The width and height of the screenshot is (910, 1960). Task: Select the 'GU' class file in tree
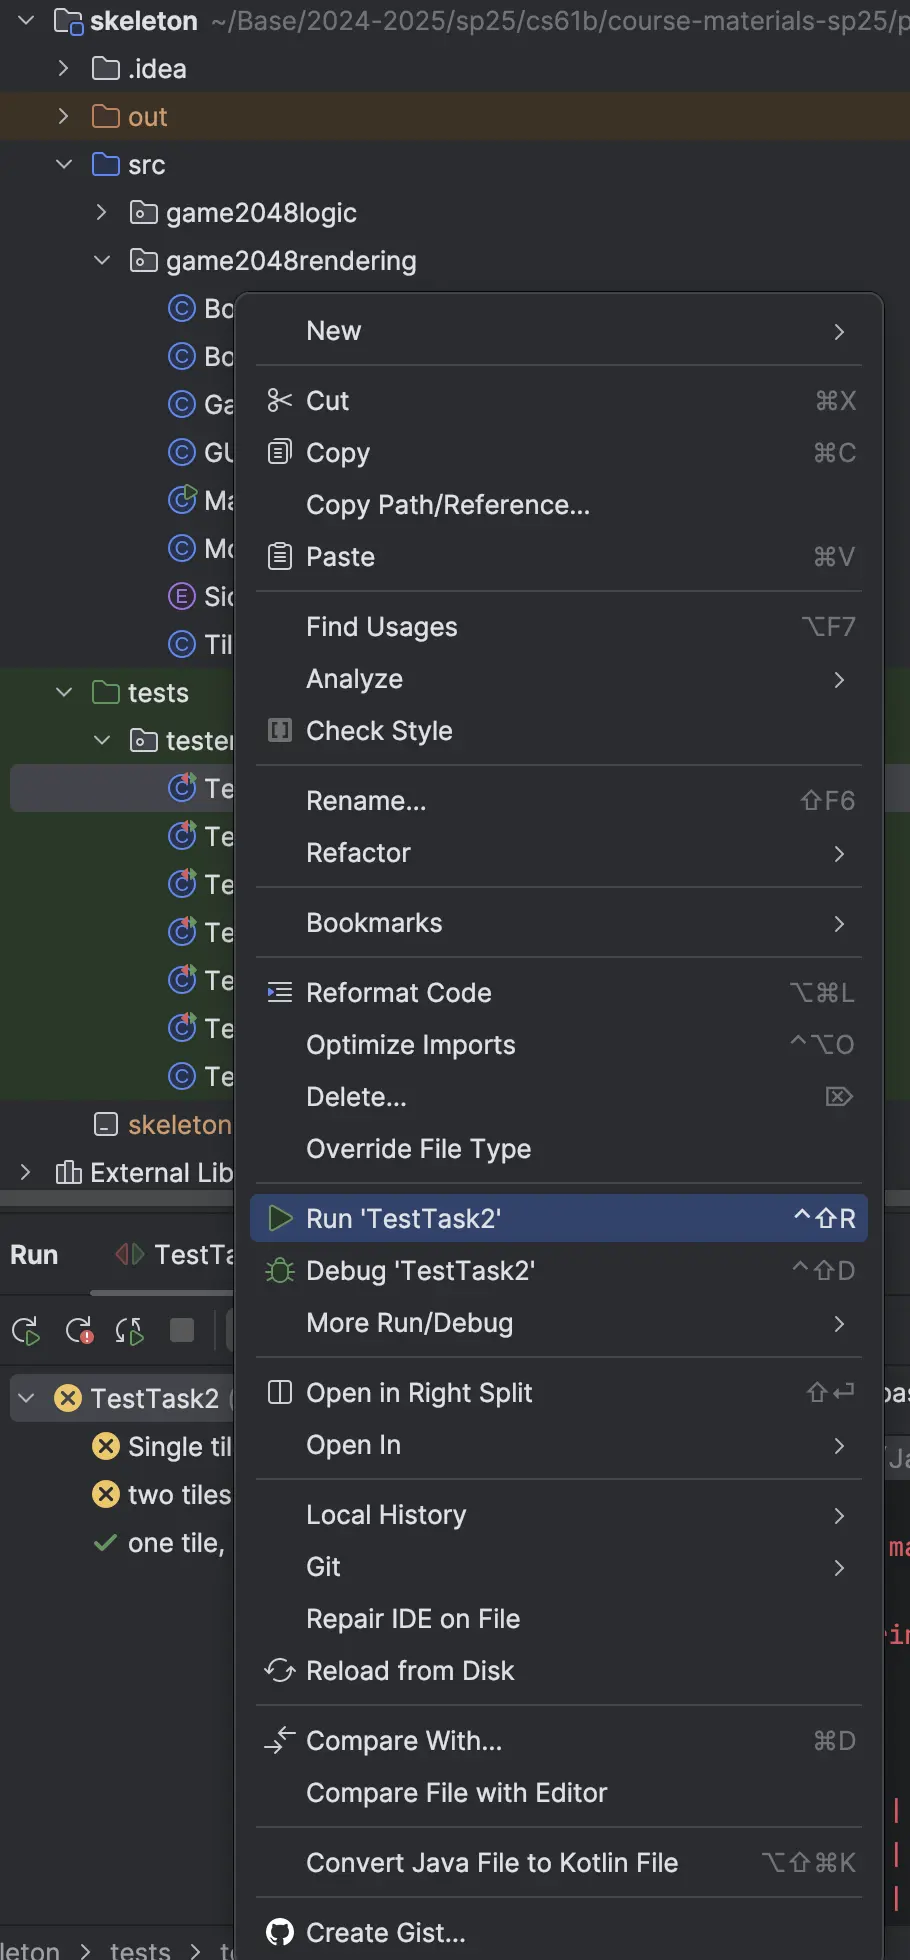pos(200,452)
